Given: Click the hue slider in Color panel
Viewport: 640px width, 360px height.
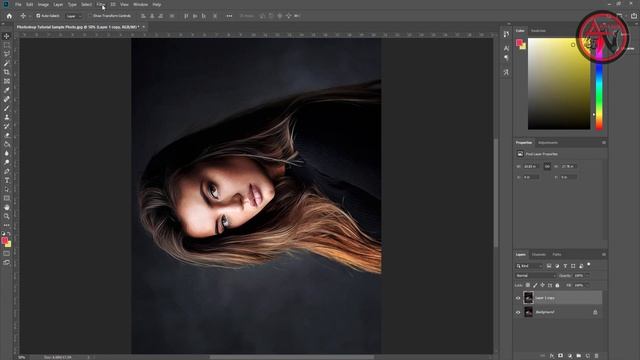Looking at the screenshot, I should (599, 84).
